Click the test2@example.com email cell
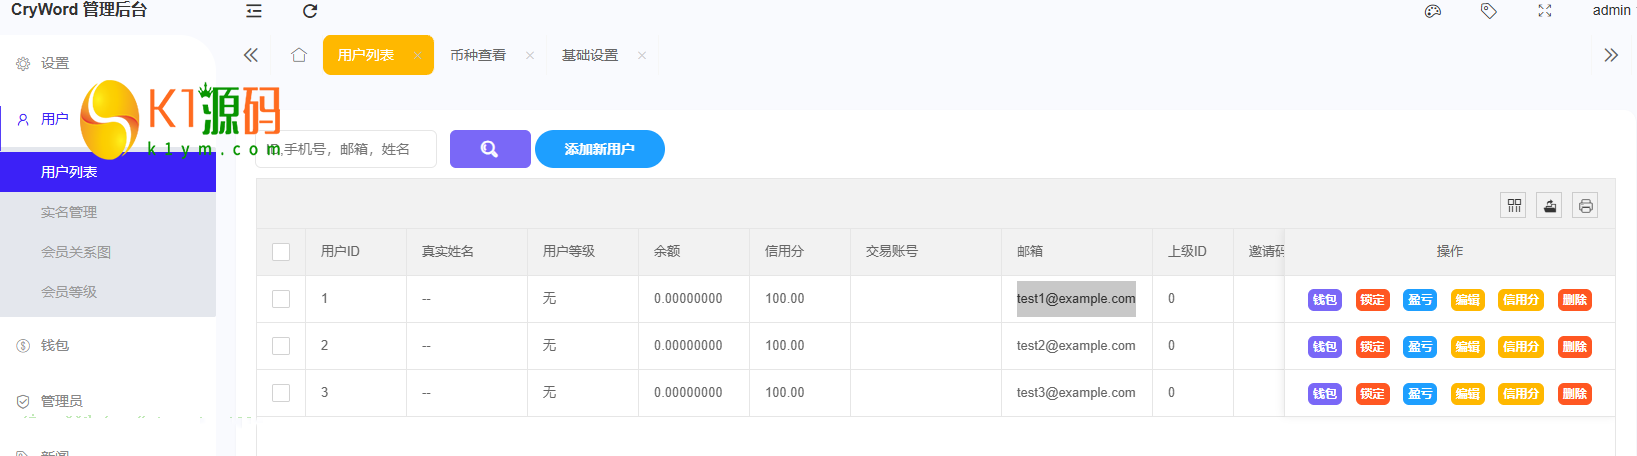Image resolution: width=1637 pixels, height=456 pixels. (1076, 346)
